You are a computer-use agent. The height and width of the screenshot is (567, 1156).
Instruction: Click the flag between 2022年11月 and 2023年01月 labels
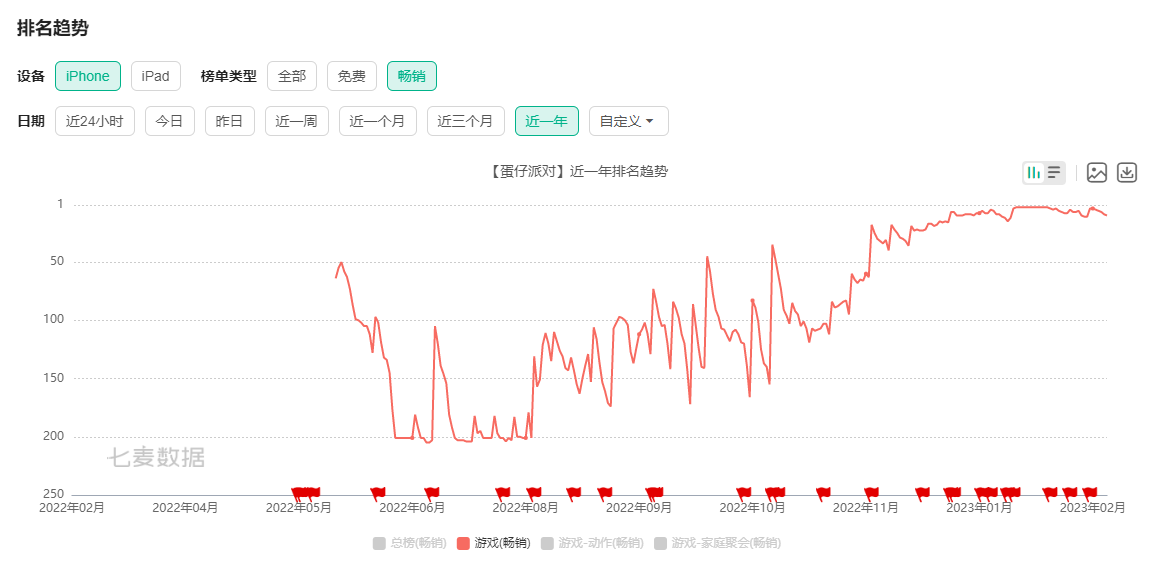922,492
